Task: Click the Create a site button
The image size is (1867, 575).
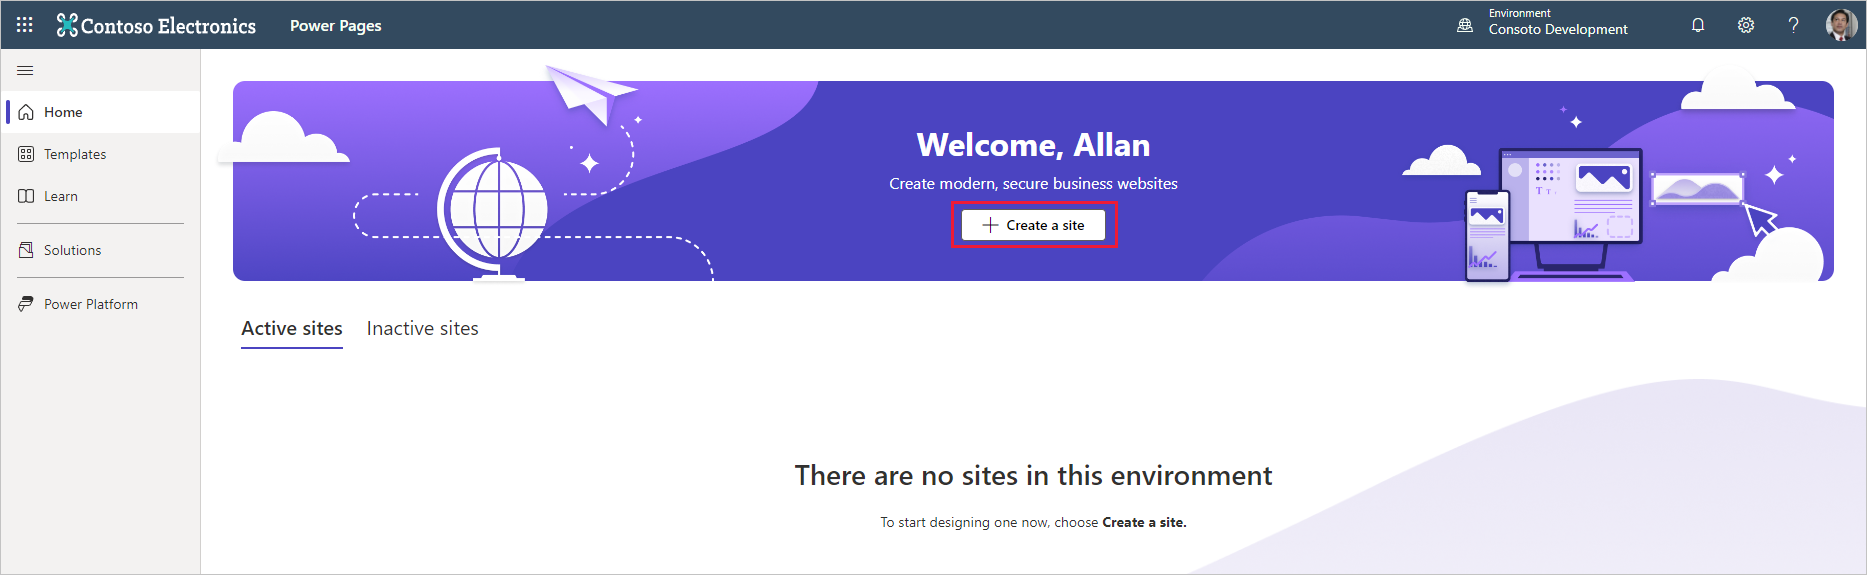Action: pos(1033,225)
